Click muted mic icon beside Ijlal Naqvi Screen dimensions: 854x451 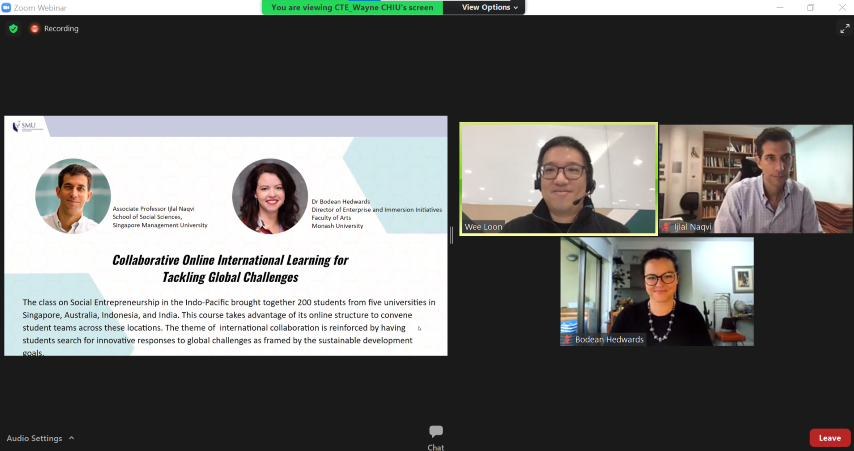click(666, 227)
